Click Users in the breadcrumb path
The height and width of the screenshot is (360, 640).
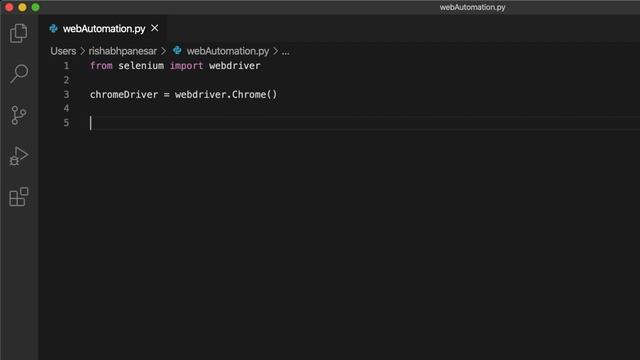pos(63,51)
